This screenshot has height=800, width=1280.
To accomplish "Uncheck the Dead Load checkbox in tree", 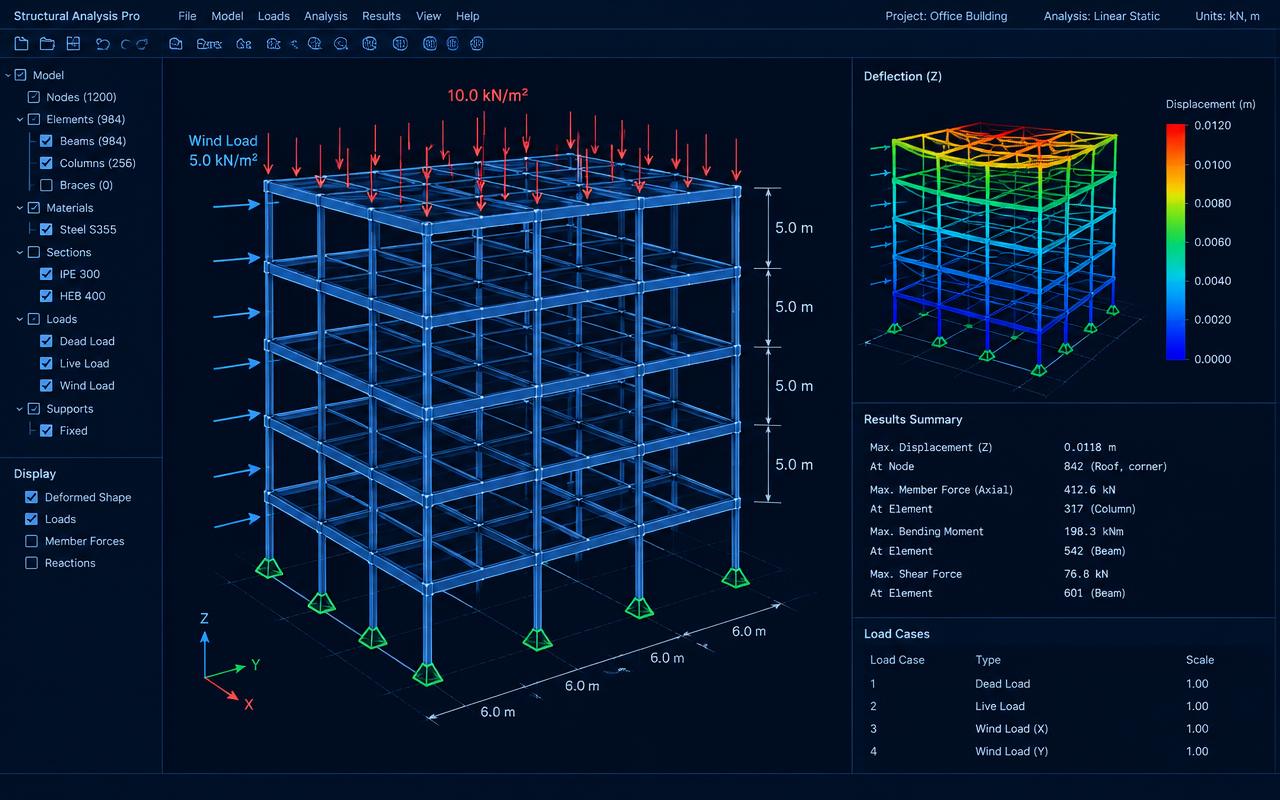I will click(46, 341).
